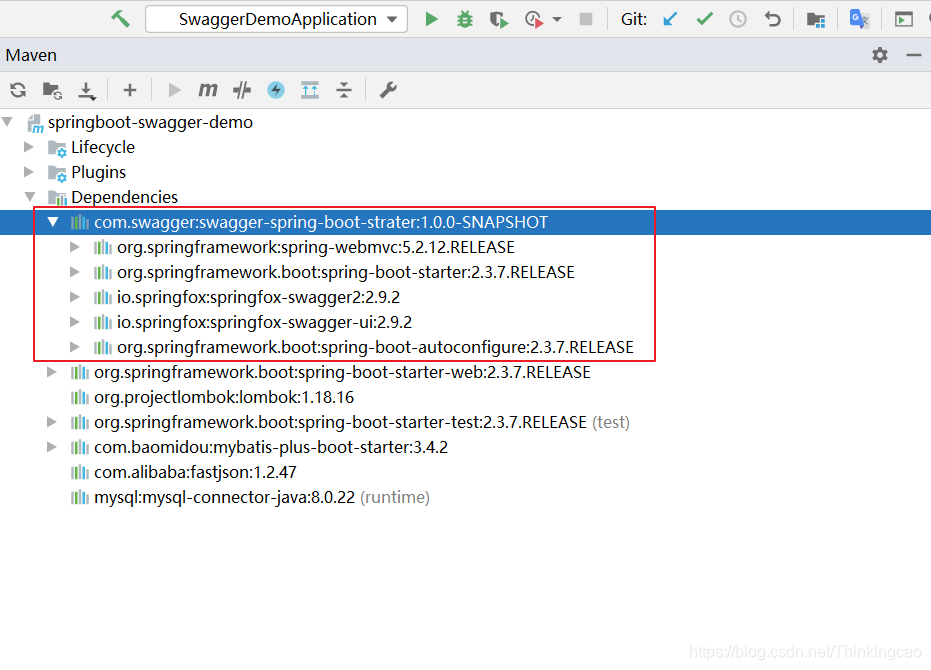Image resolution: width=931 pixels, height=670 pixels.
Task: Expand spring-boot-starter-web dependency arrow
Action: (x=52, y=372)
